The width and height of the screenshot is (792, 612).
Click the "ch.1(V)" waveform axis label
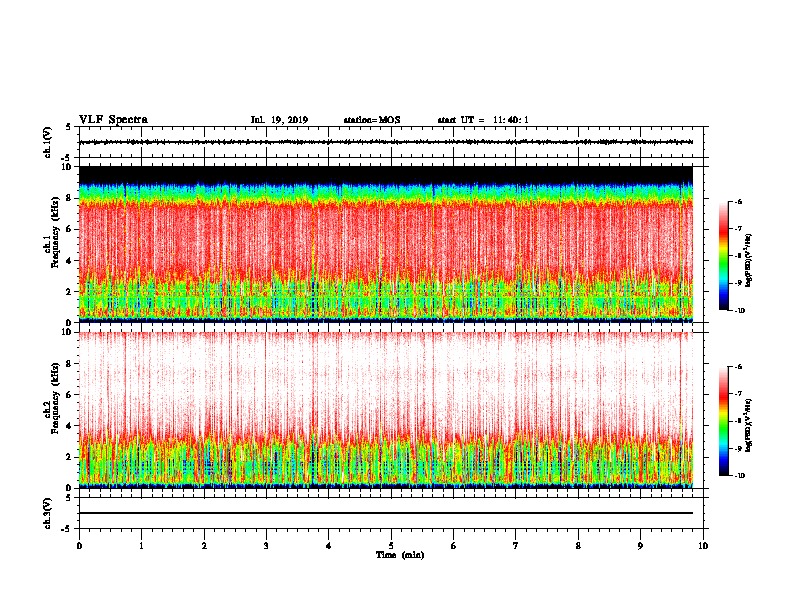pos(48,142)
